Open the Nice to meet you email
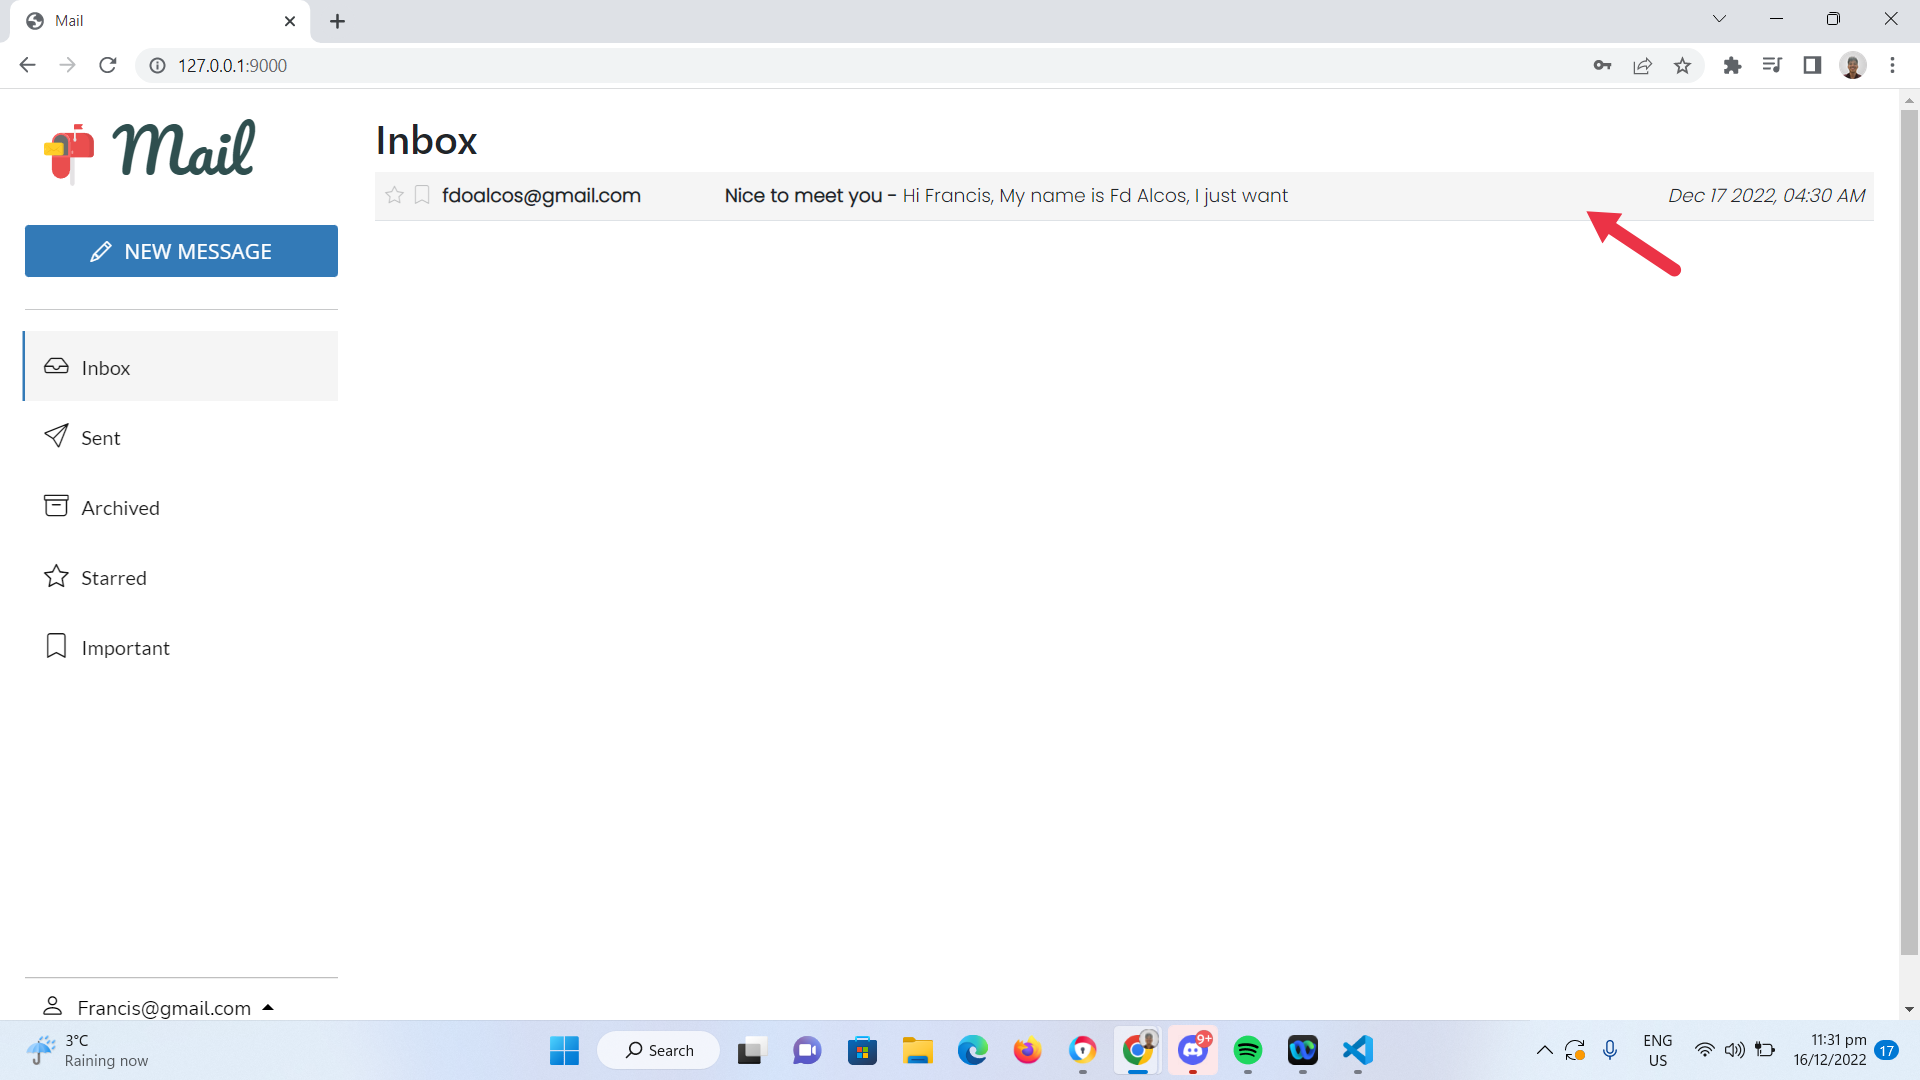 point(1004,195)
